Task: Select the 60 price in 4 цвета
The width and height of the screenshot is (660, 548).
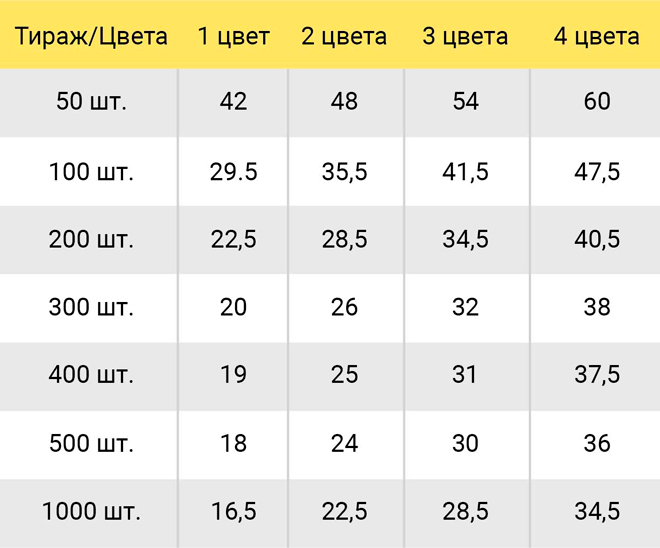Action: pyautogui.click(x=597, y=101)
